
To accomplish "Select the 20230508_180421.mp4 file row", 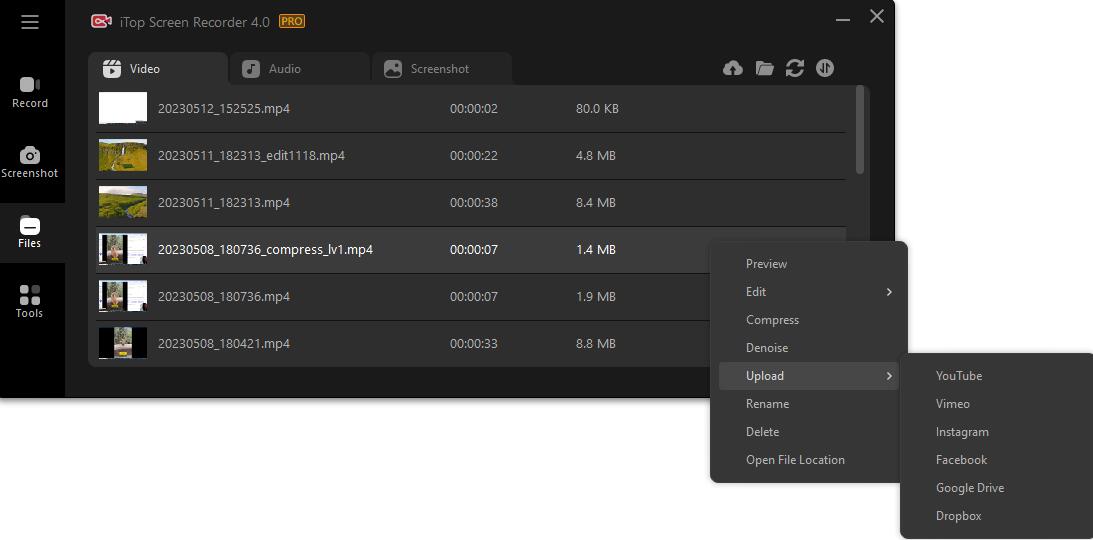I will coord(400,343).
